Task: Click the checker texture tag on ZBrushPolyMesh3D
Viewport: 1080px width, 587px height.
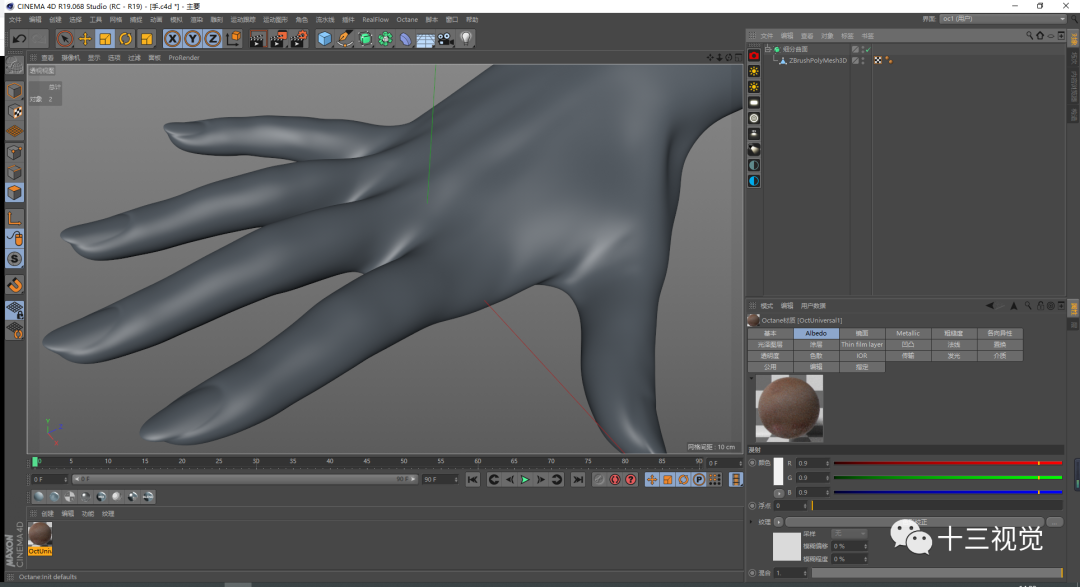Action: 878,61
